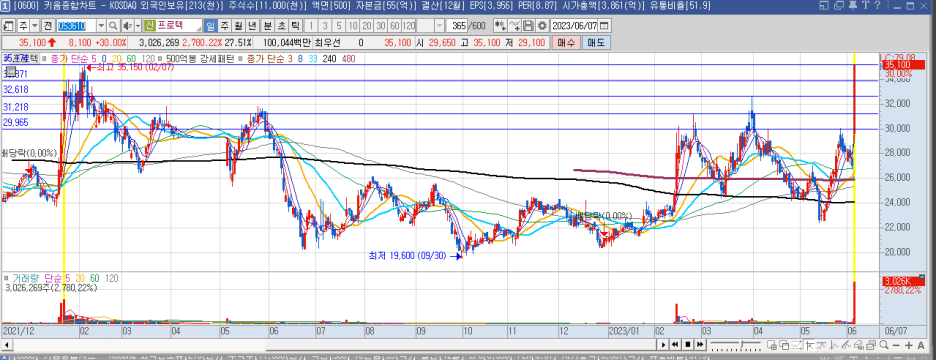Click the 31,218 price line label
This screenshot has height=360, width=936.
tap(16, 107)
